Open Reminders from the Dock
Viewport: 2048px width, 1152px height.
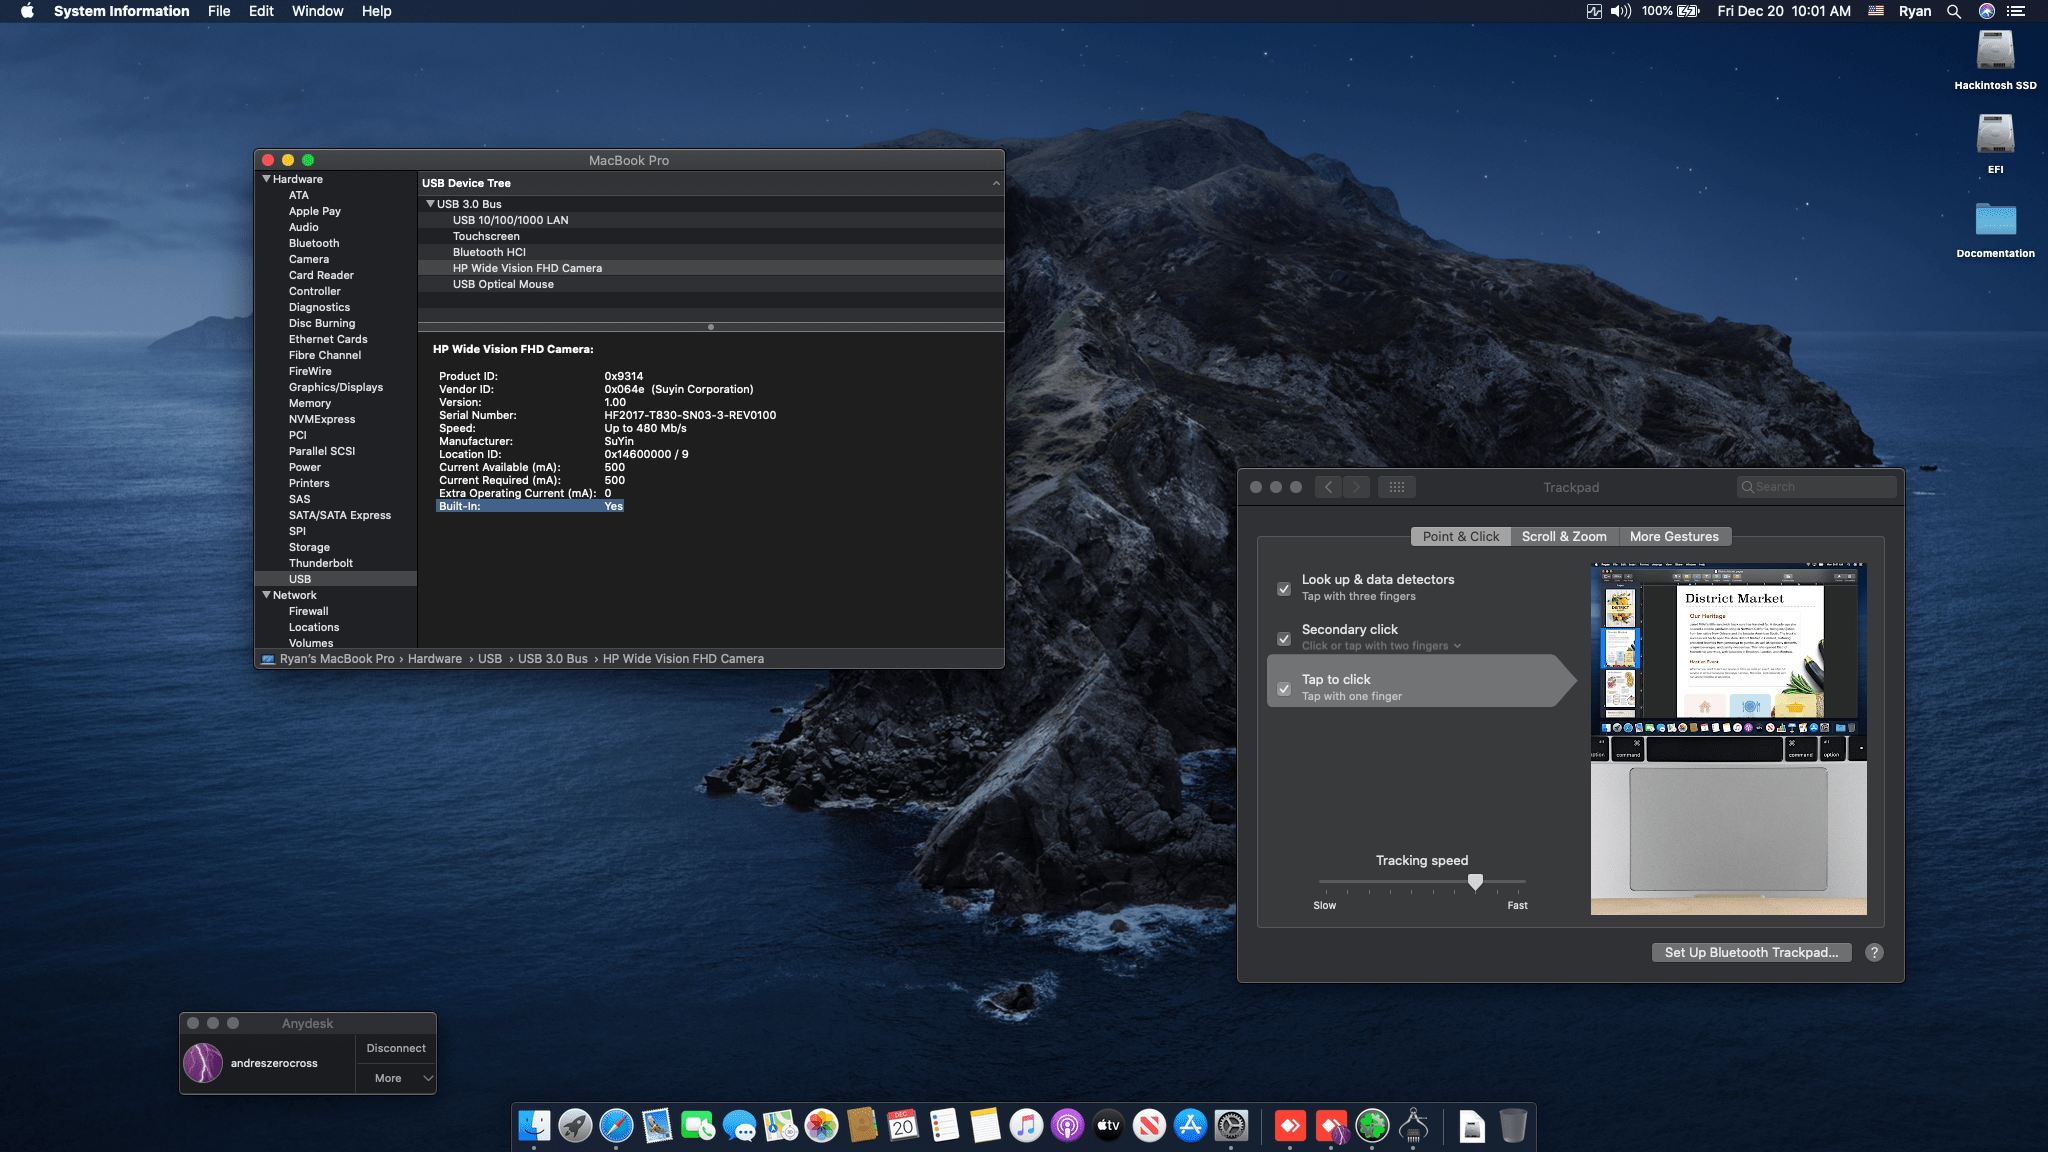[944, 1126]
